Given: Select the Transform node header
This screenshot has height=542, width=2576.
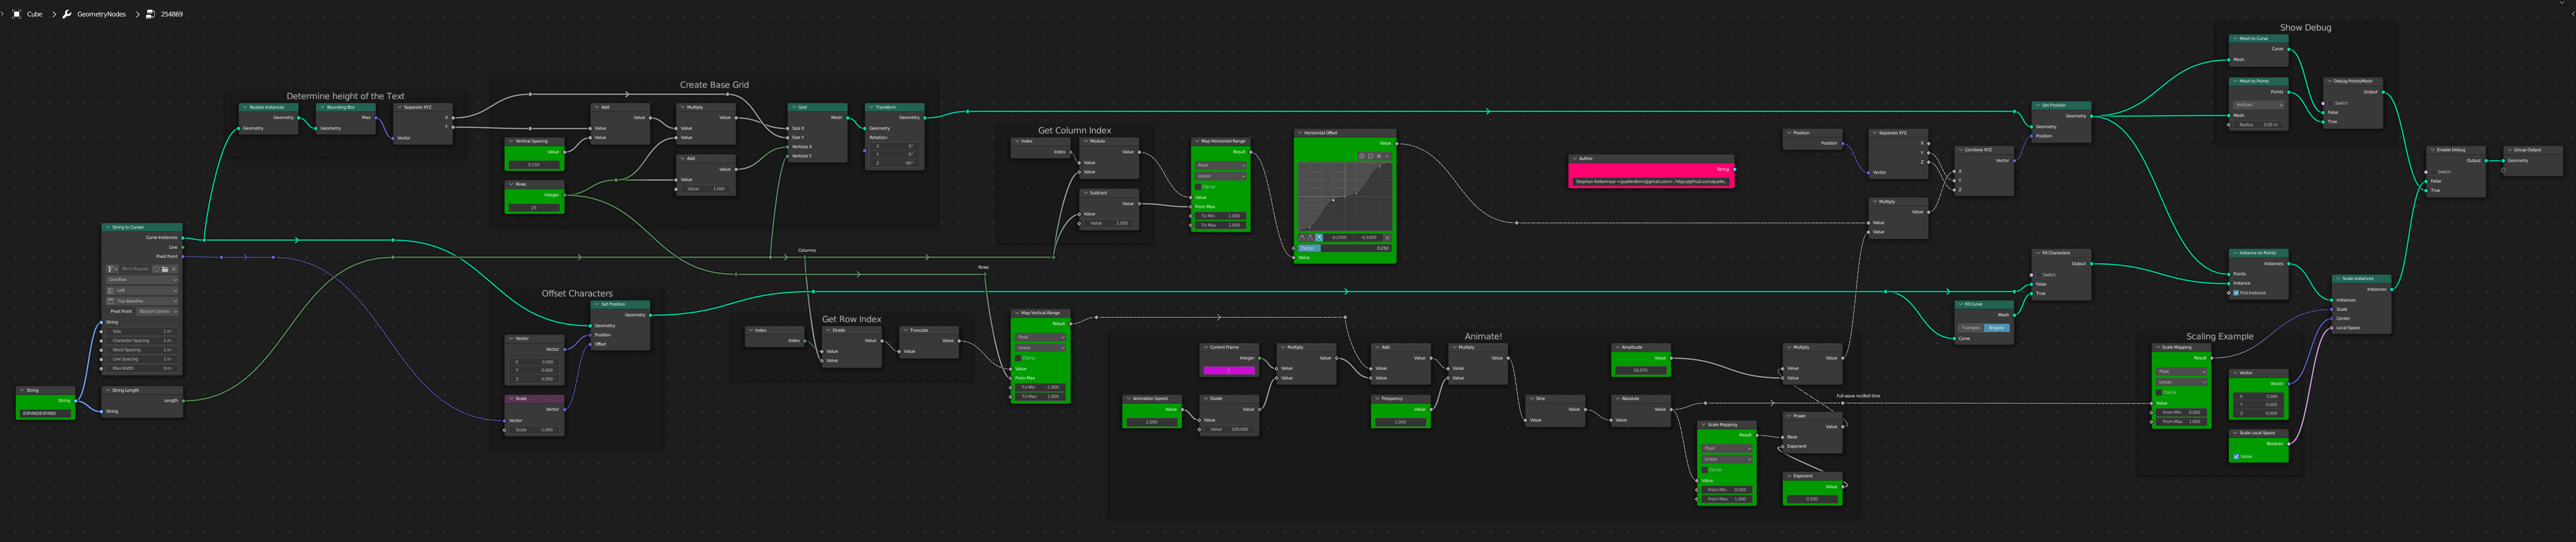Looking at the screenshot, I should pos(895,107).
